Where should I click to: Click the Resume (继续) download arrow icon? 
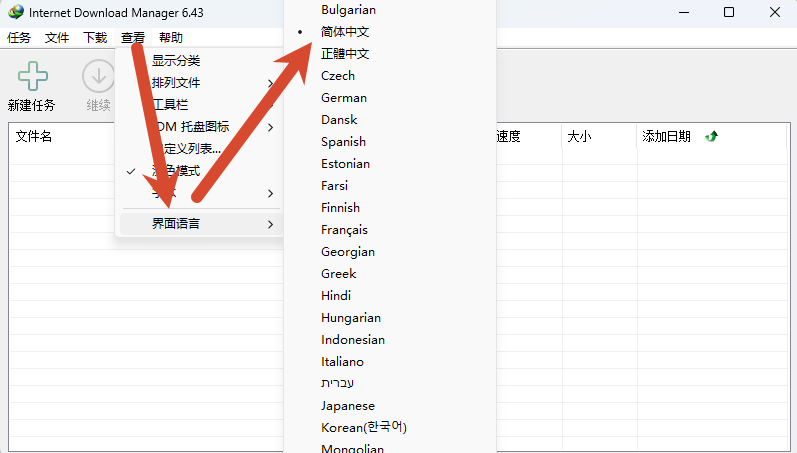click(99, 76)
